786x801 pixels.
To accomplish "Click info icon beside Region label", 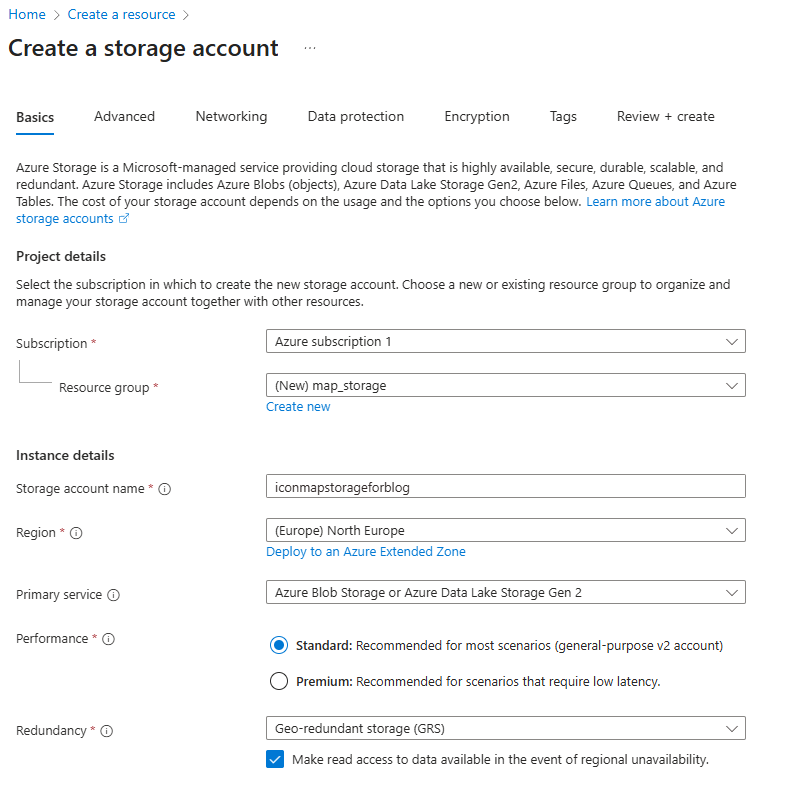I will click(x=76, y=533).
